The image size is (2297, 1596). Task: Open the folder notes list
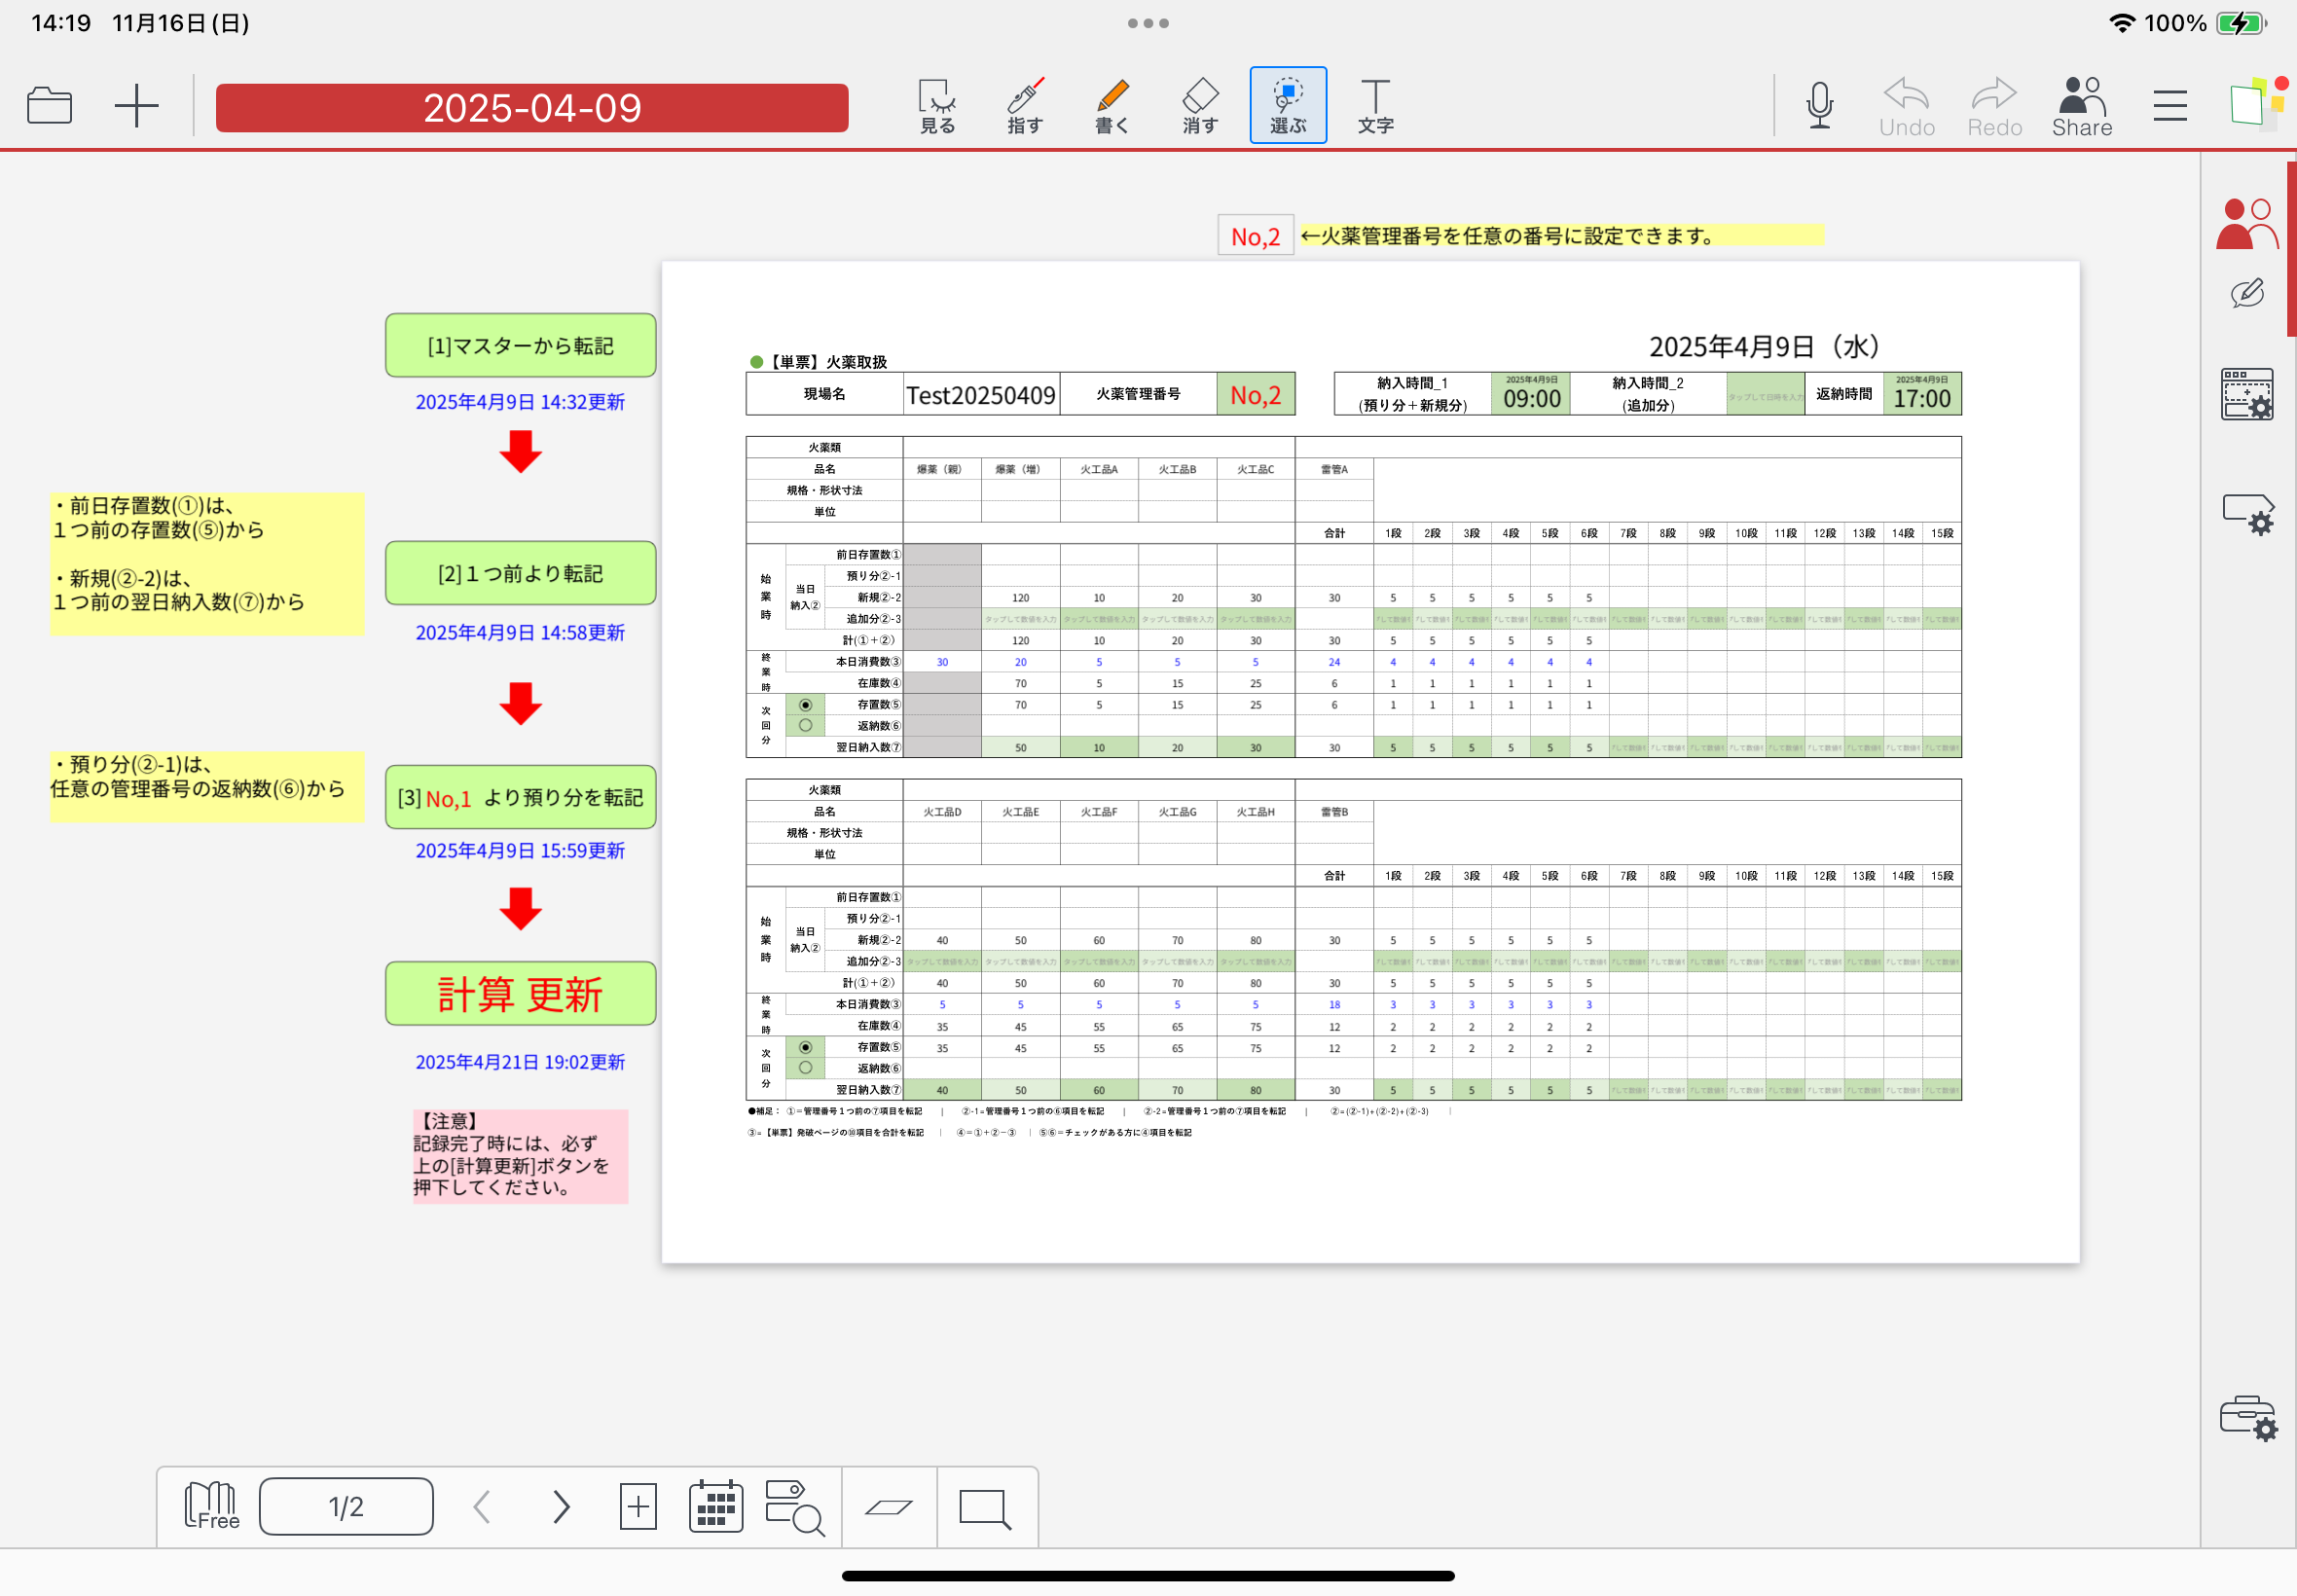coord(49,105)
